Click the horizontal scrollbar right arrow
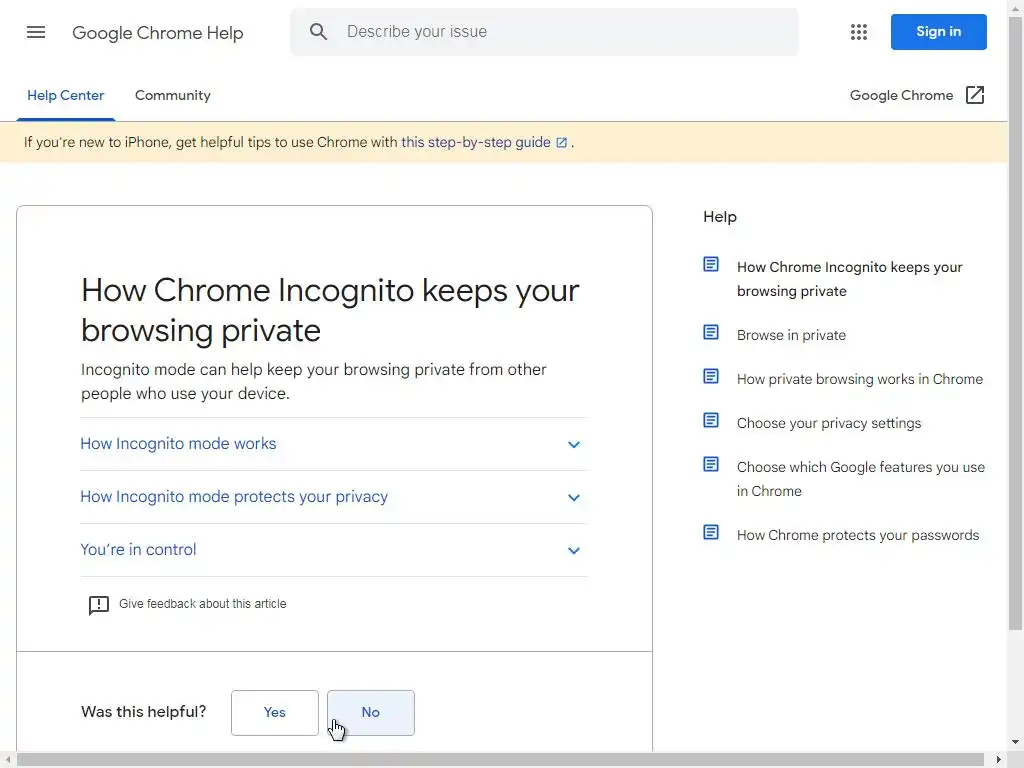Viewport: 1024px width, 768px height. coord(998,760)
